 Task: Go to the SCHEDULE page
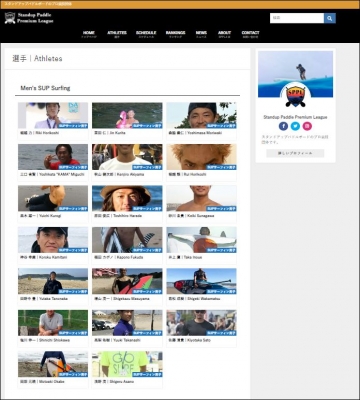coord(146,34)
